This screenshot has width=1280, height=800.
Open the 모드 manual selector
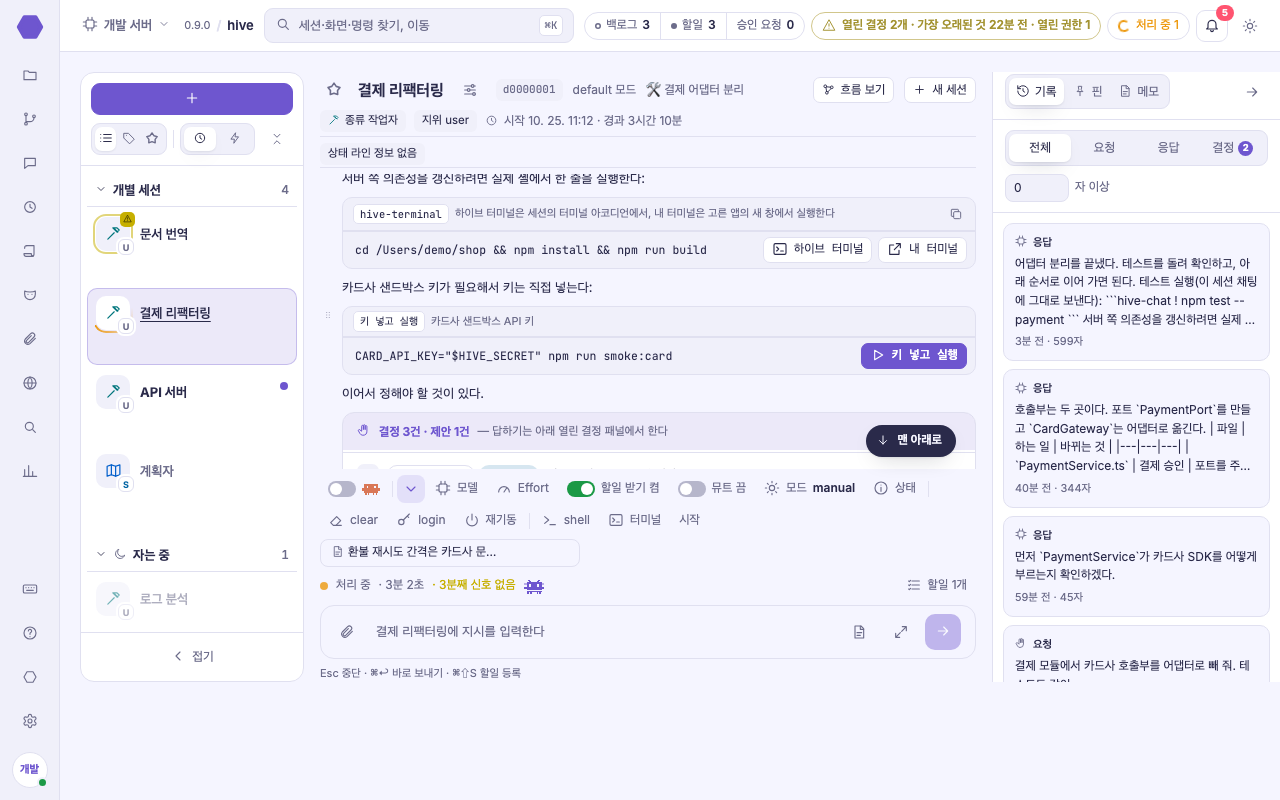tap(810, 488)
